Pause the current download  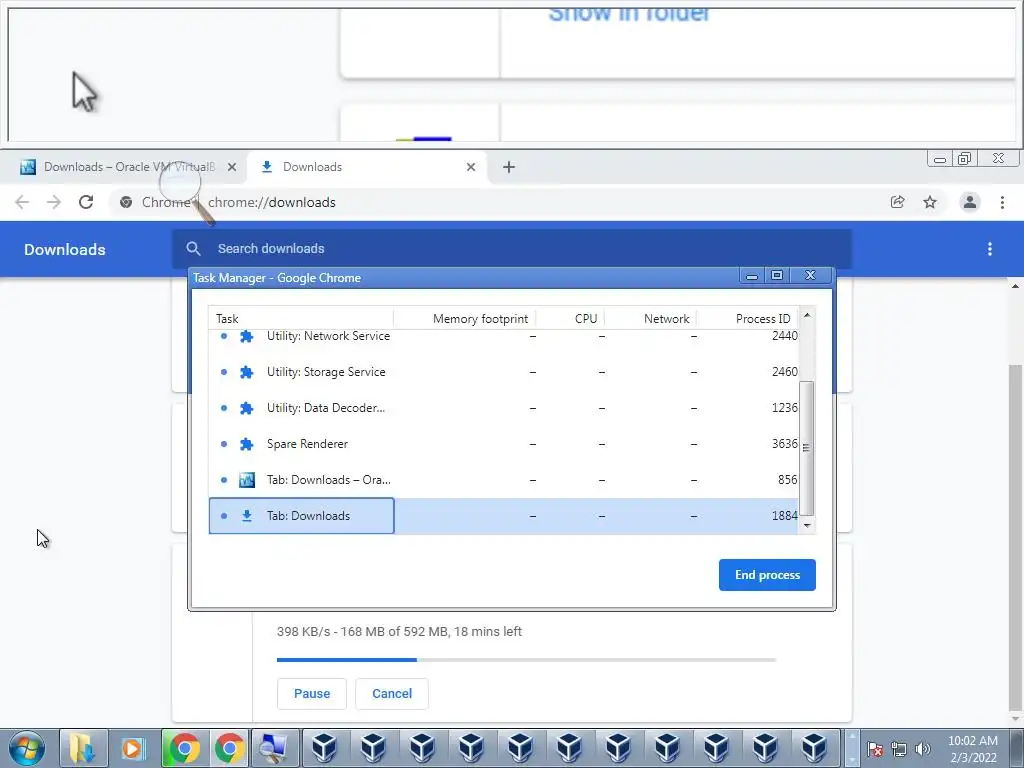click(312, 694)
